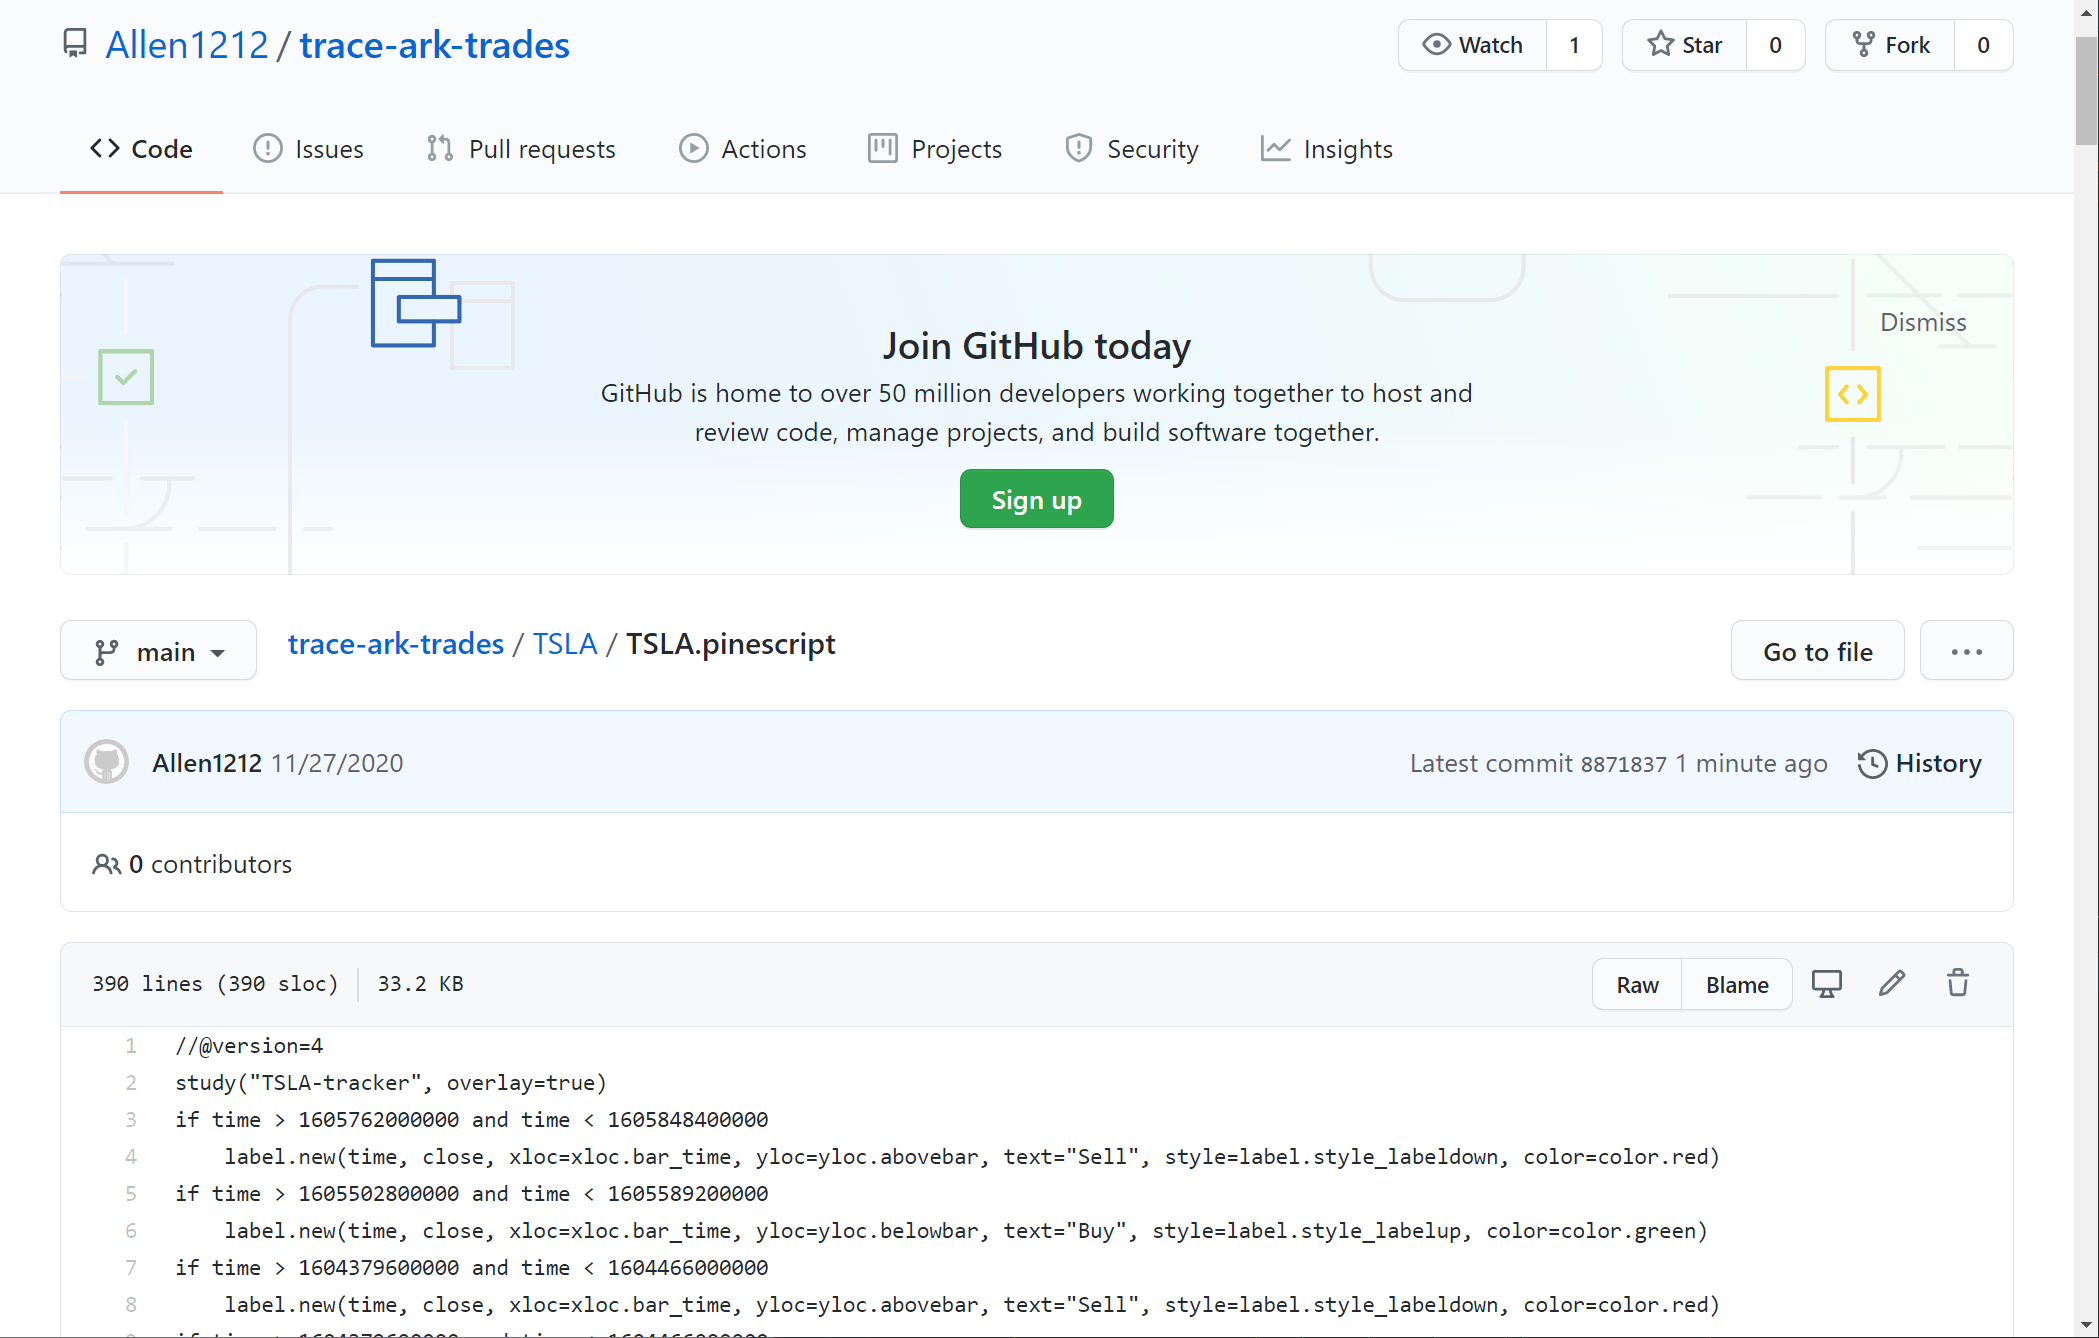Switch to the Pull requests tab
Image resolution: width=2099 pixels, height=1338 pixels.
click(520, 149)
